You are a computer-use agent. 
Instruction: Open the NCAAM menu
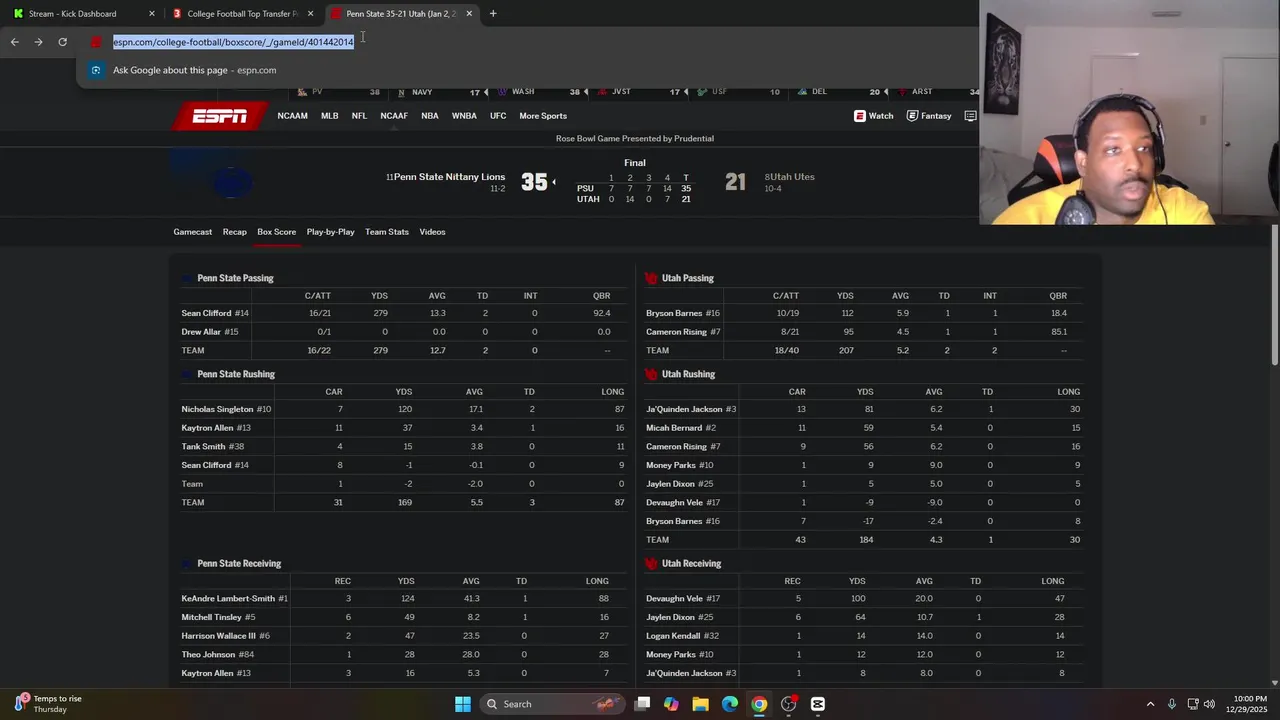point(292,116)
